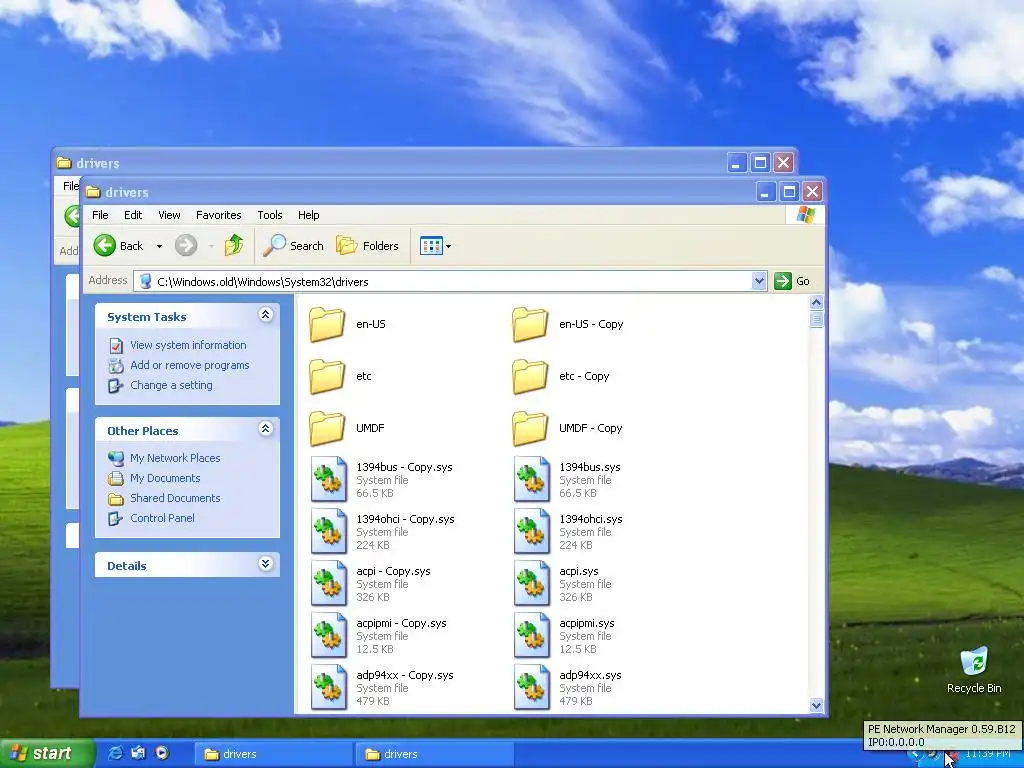1024x768 pixels.
Task: Select the etc folder icon
Action: (x=327, y=376)
